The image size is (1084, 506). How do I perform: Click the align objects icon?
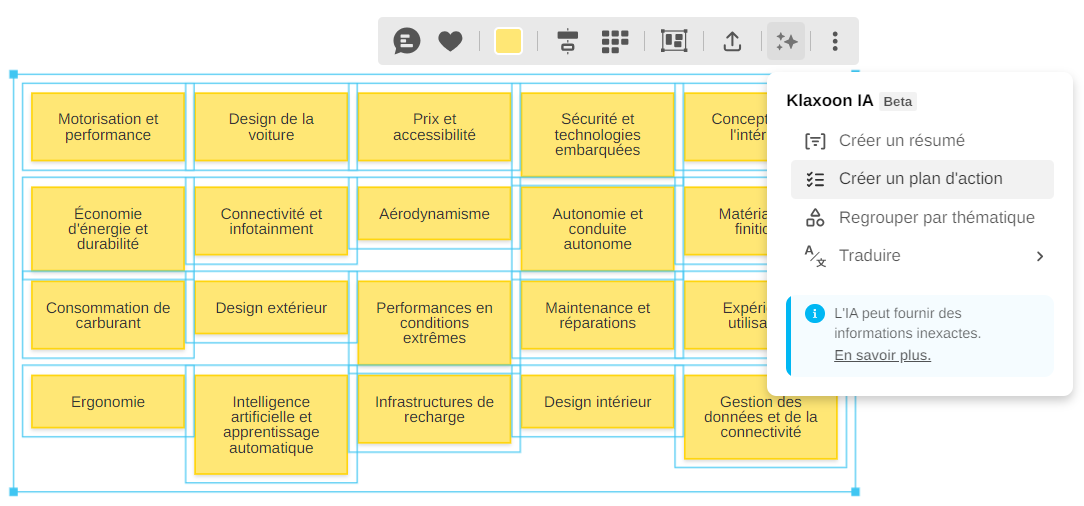click(x=568, y=41)
